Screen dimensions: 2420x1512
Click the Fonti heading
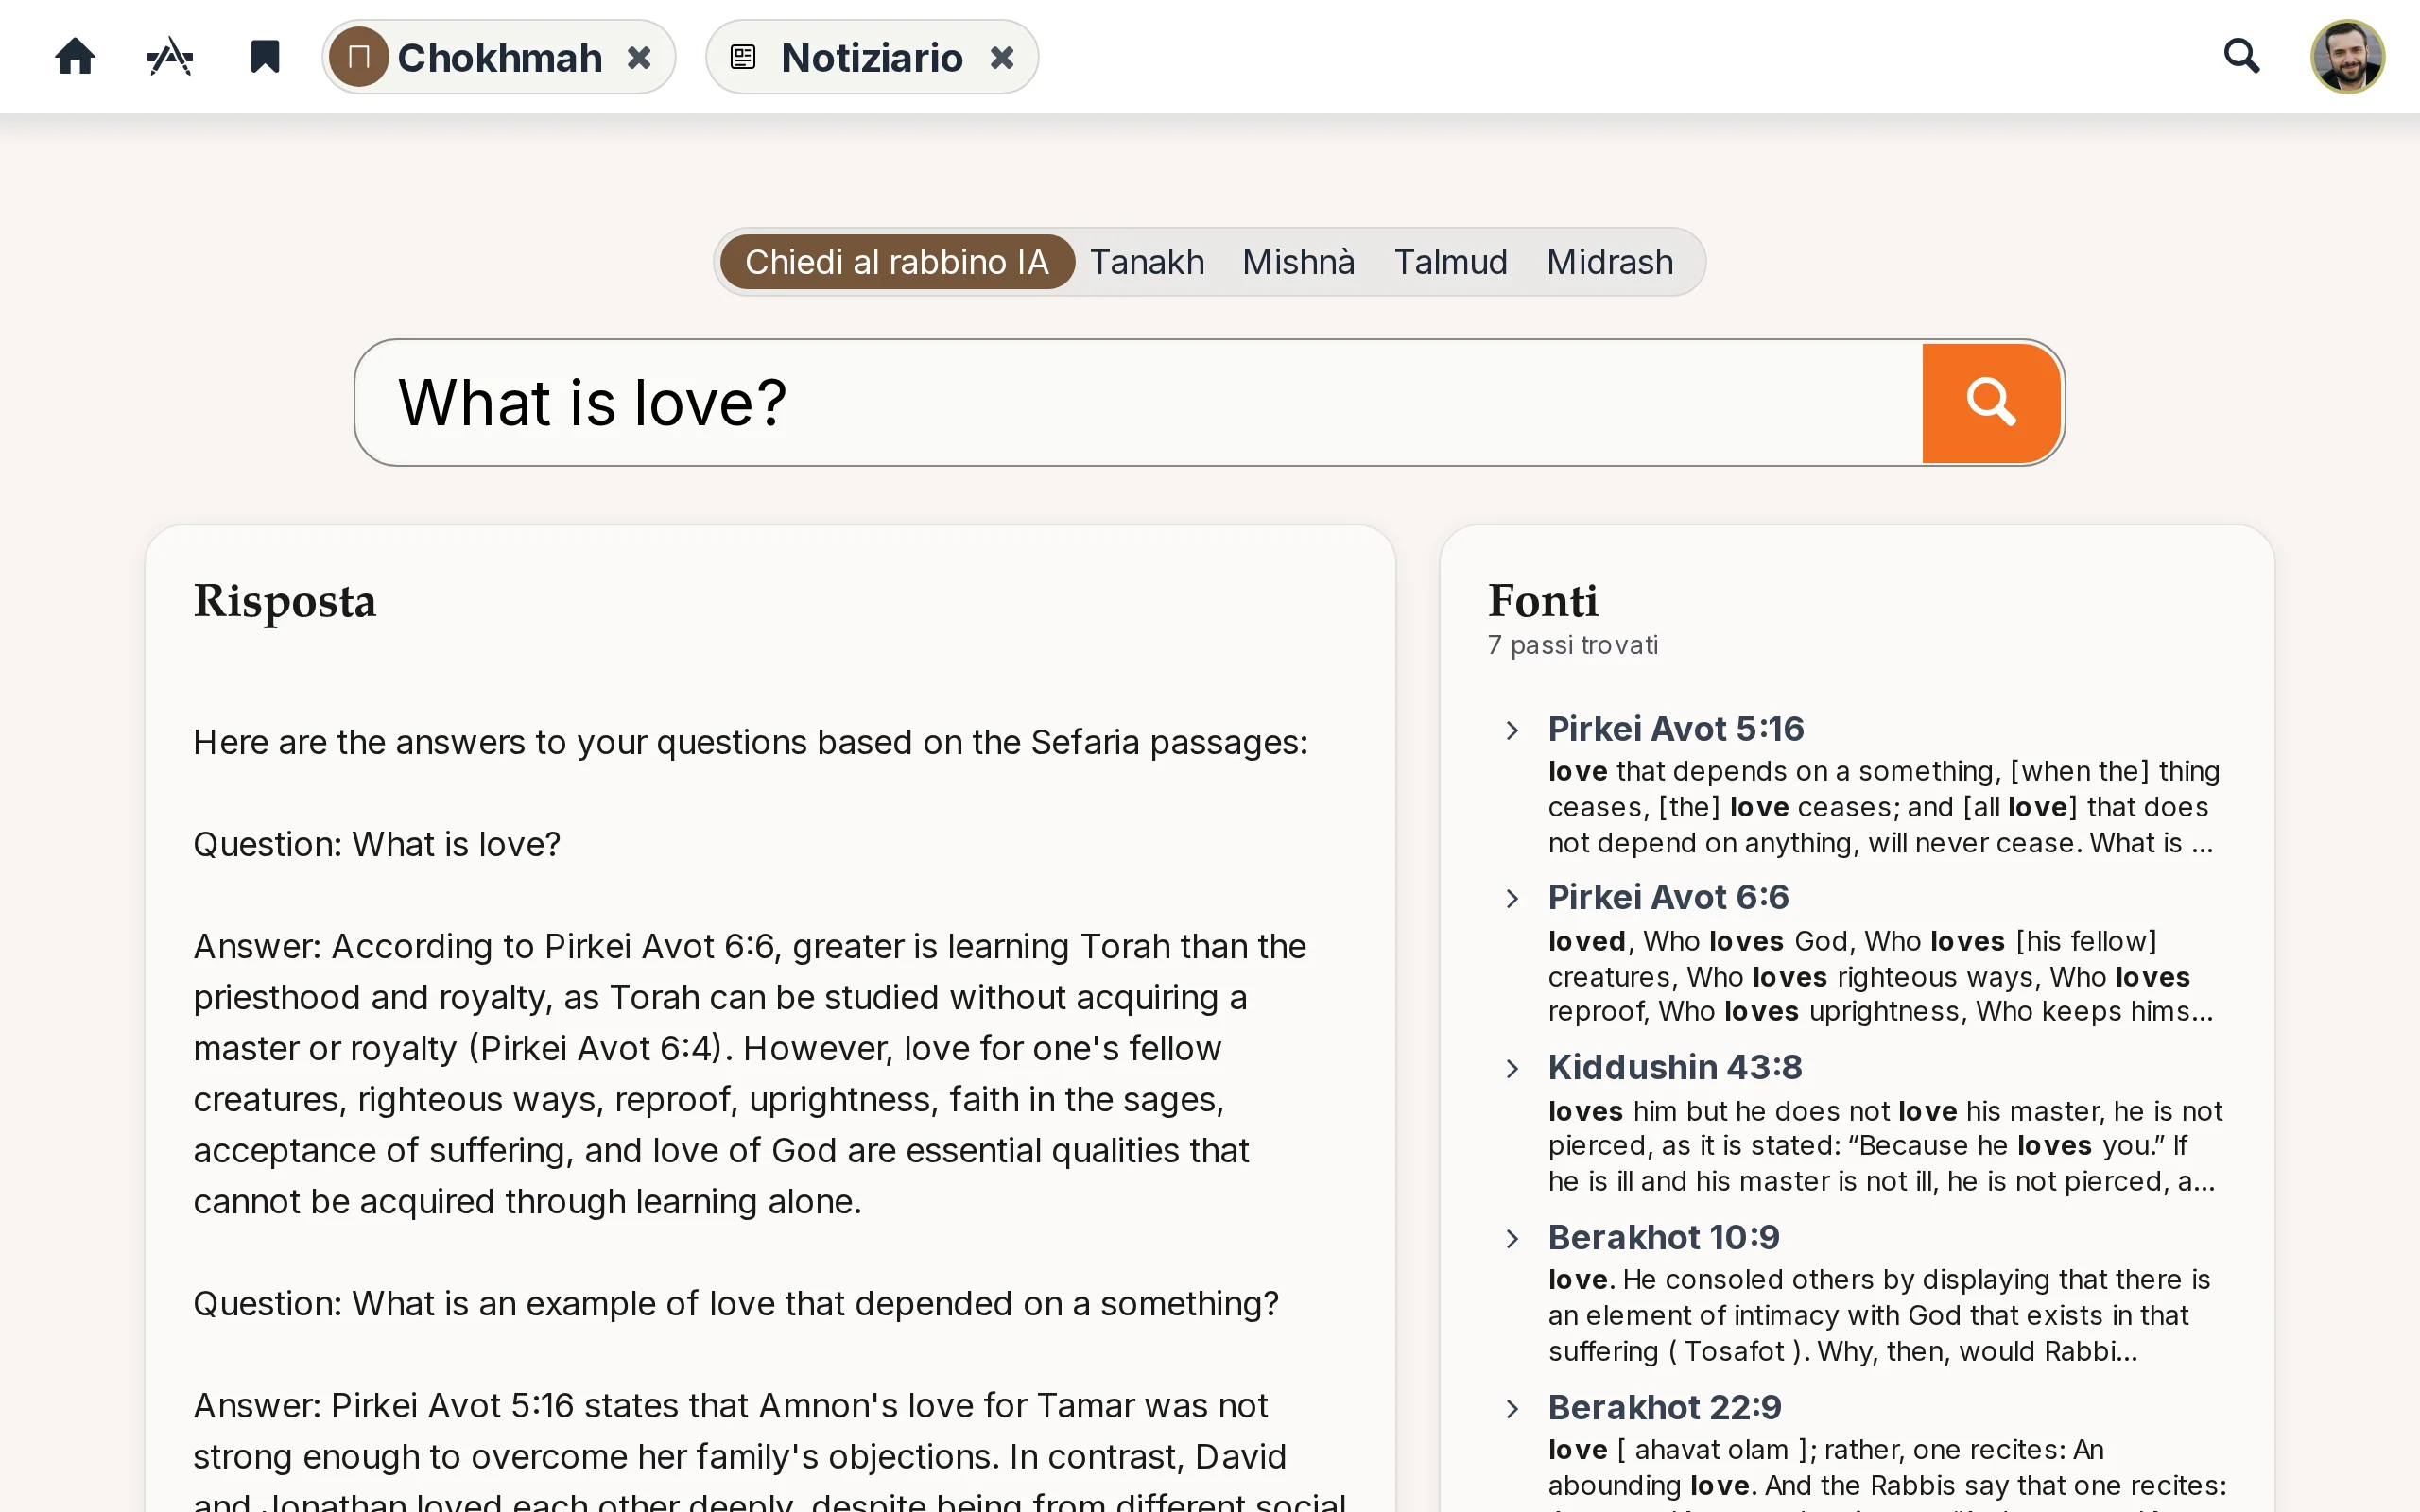(x=1543, y=601)
